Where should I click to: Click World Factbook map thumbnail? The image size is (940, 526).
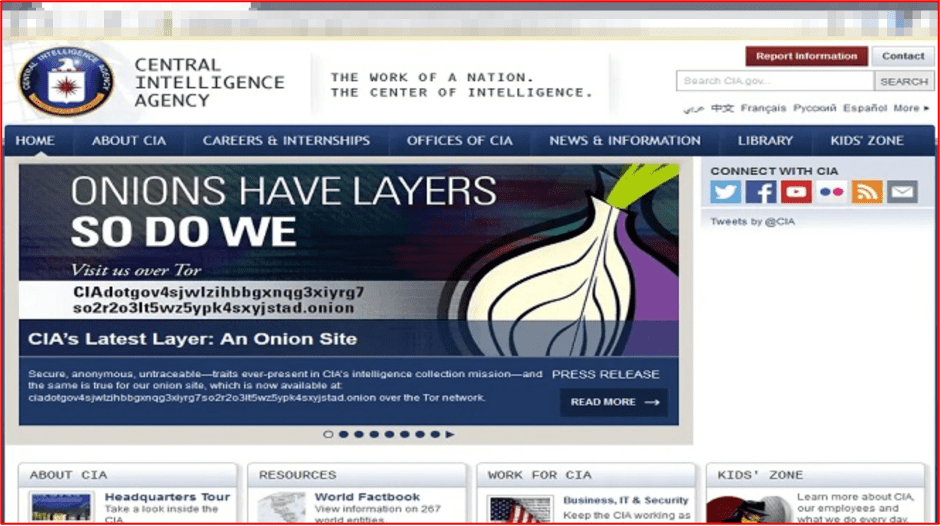[282, 509]
